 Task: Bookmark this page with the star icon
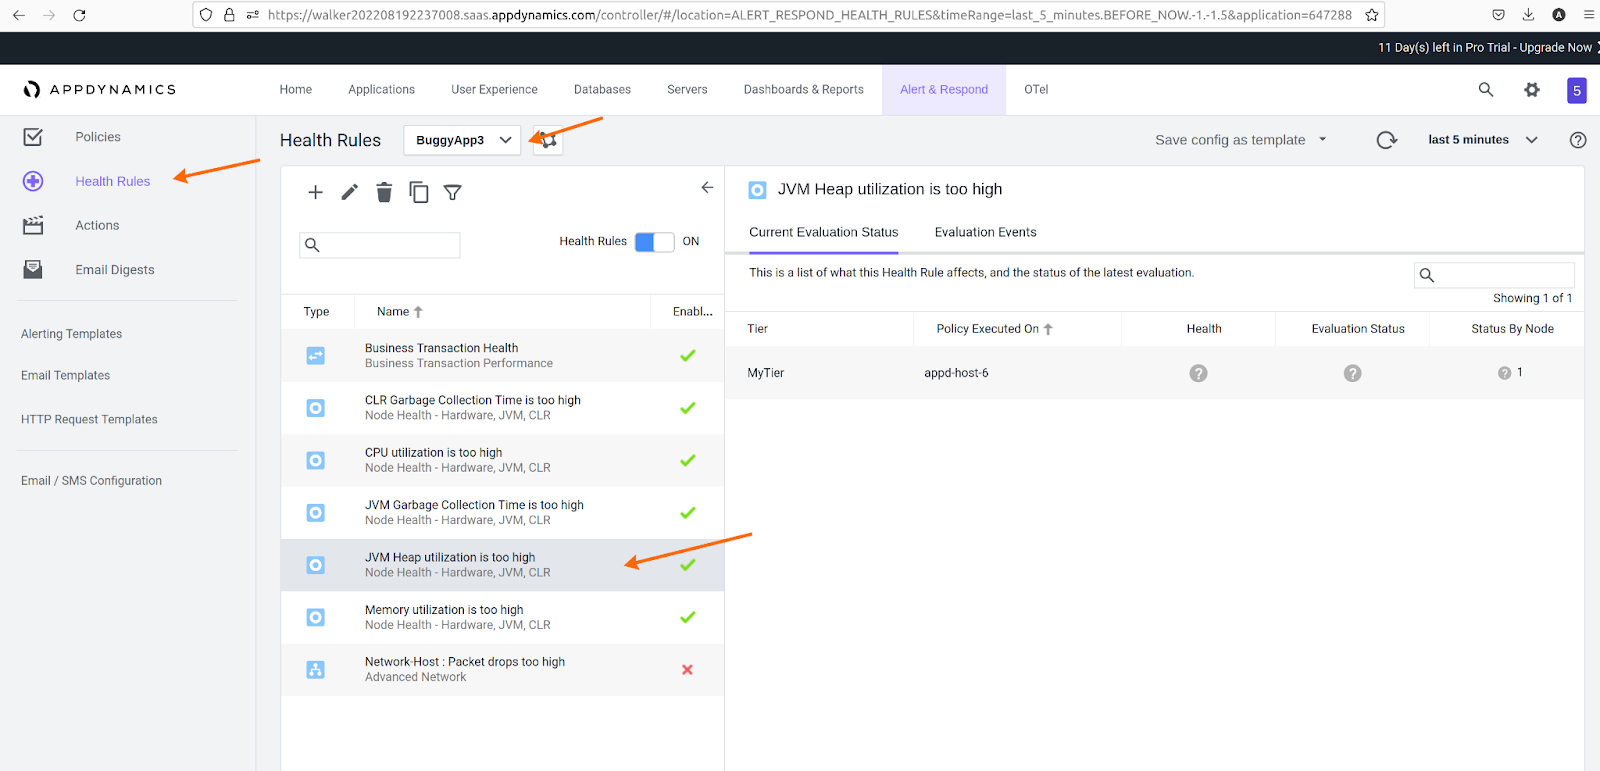[1372, 15]
